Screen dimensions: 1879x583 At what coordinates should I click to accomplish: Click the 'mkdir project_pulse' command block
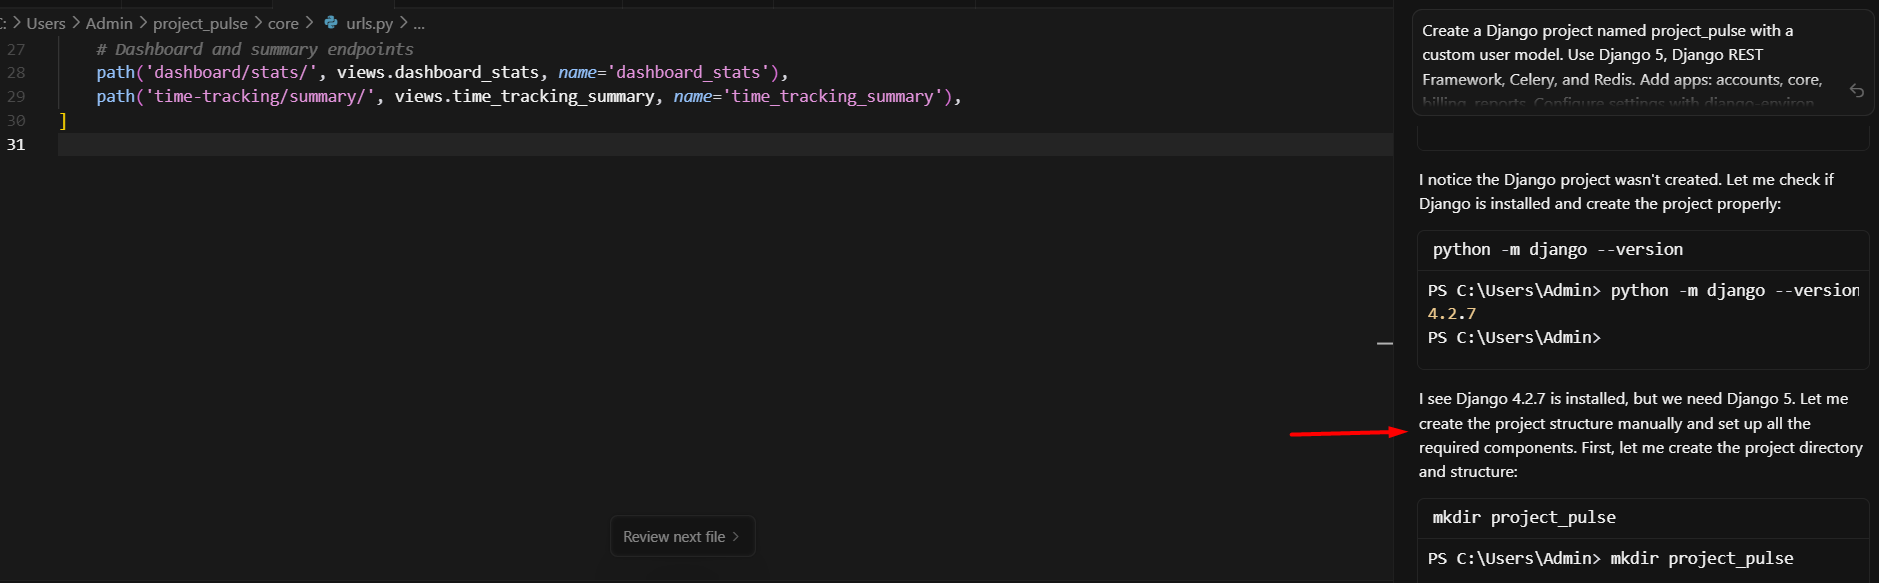(1643, 518)
